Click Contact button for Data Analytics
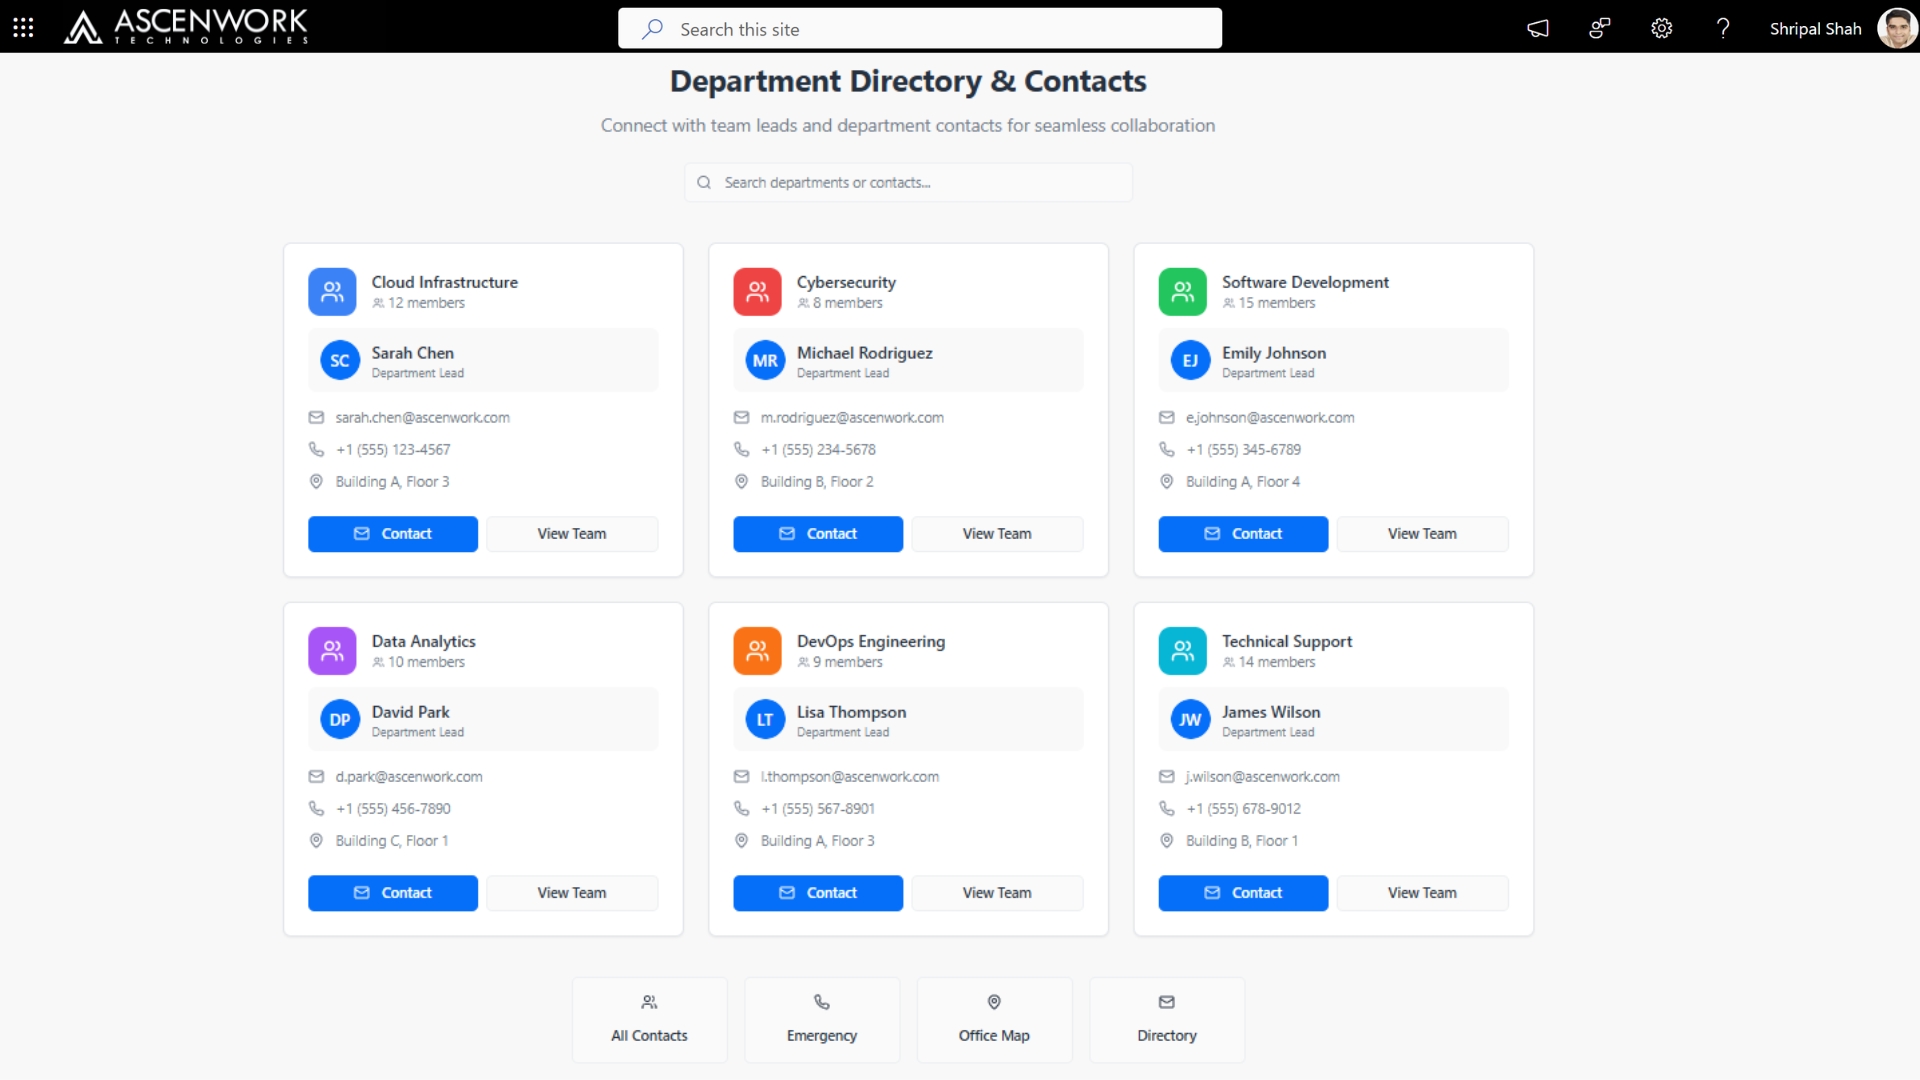The image size is (1920, 1080). click(392, 893)
